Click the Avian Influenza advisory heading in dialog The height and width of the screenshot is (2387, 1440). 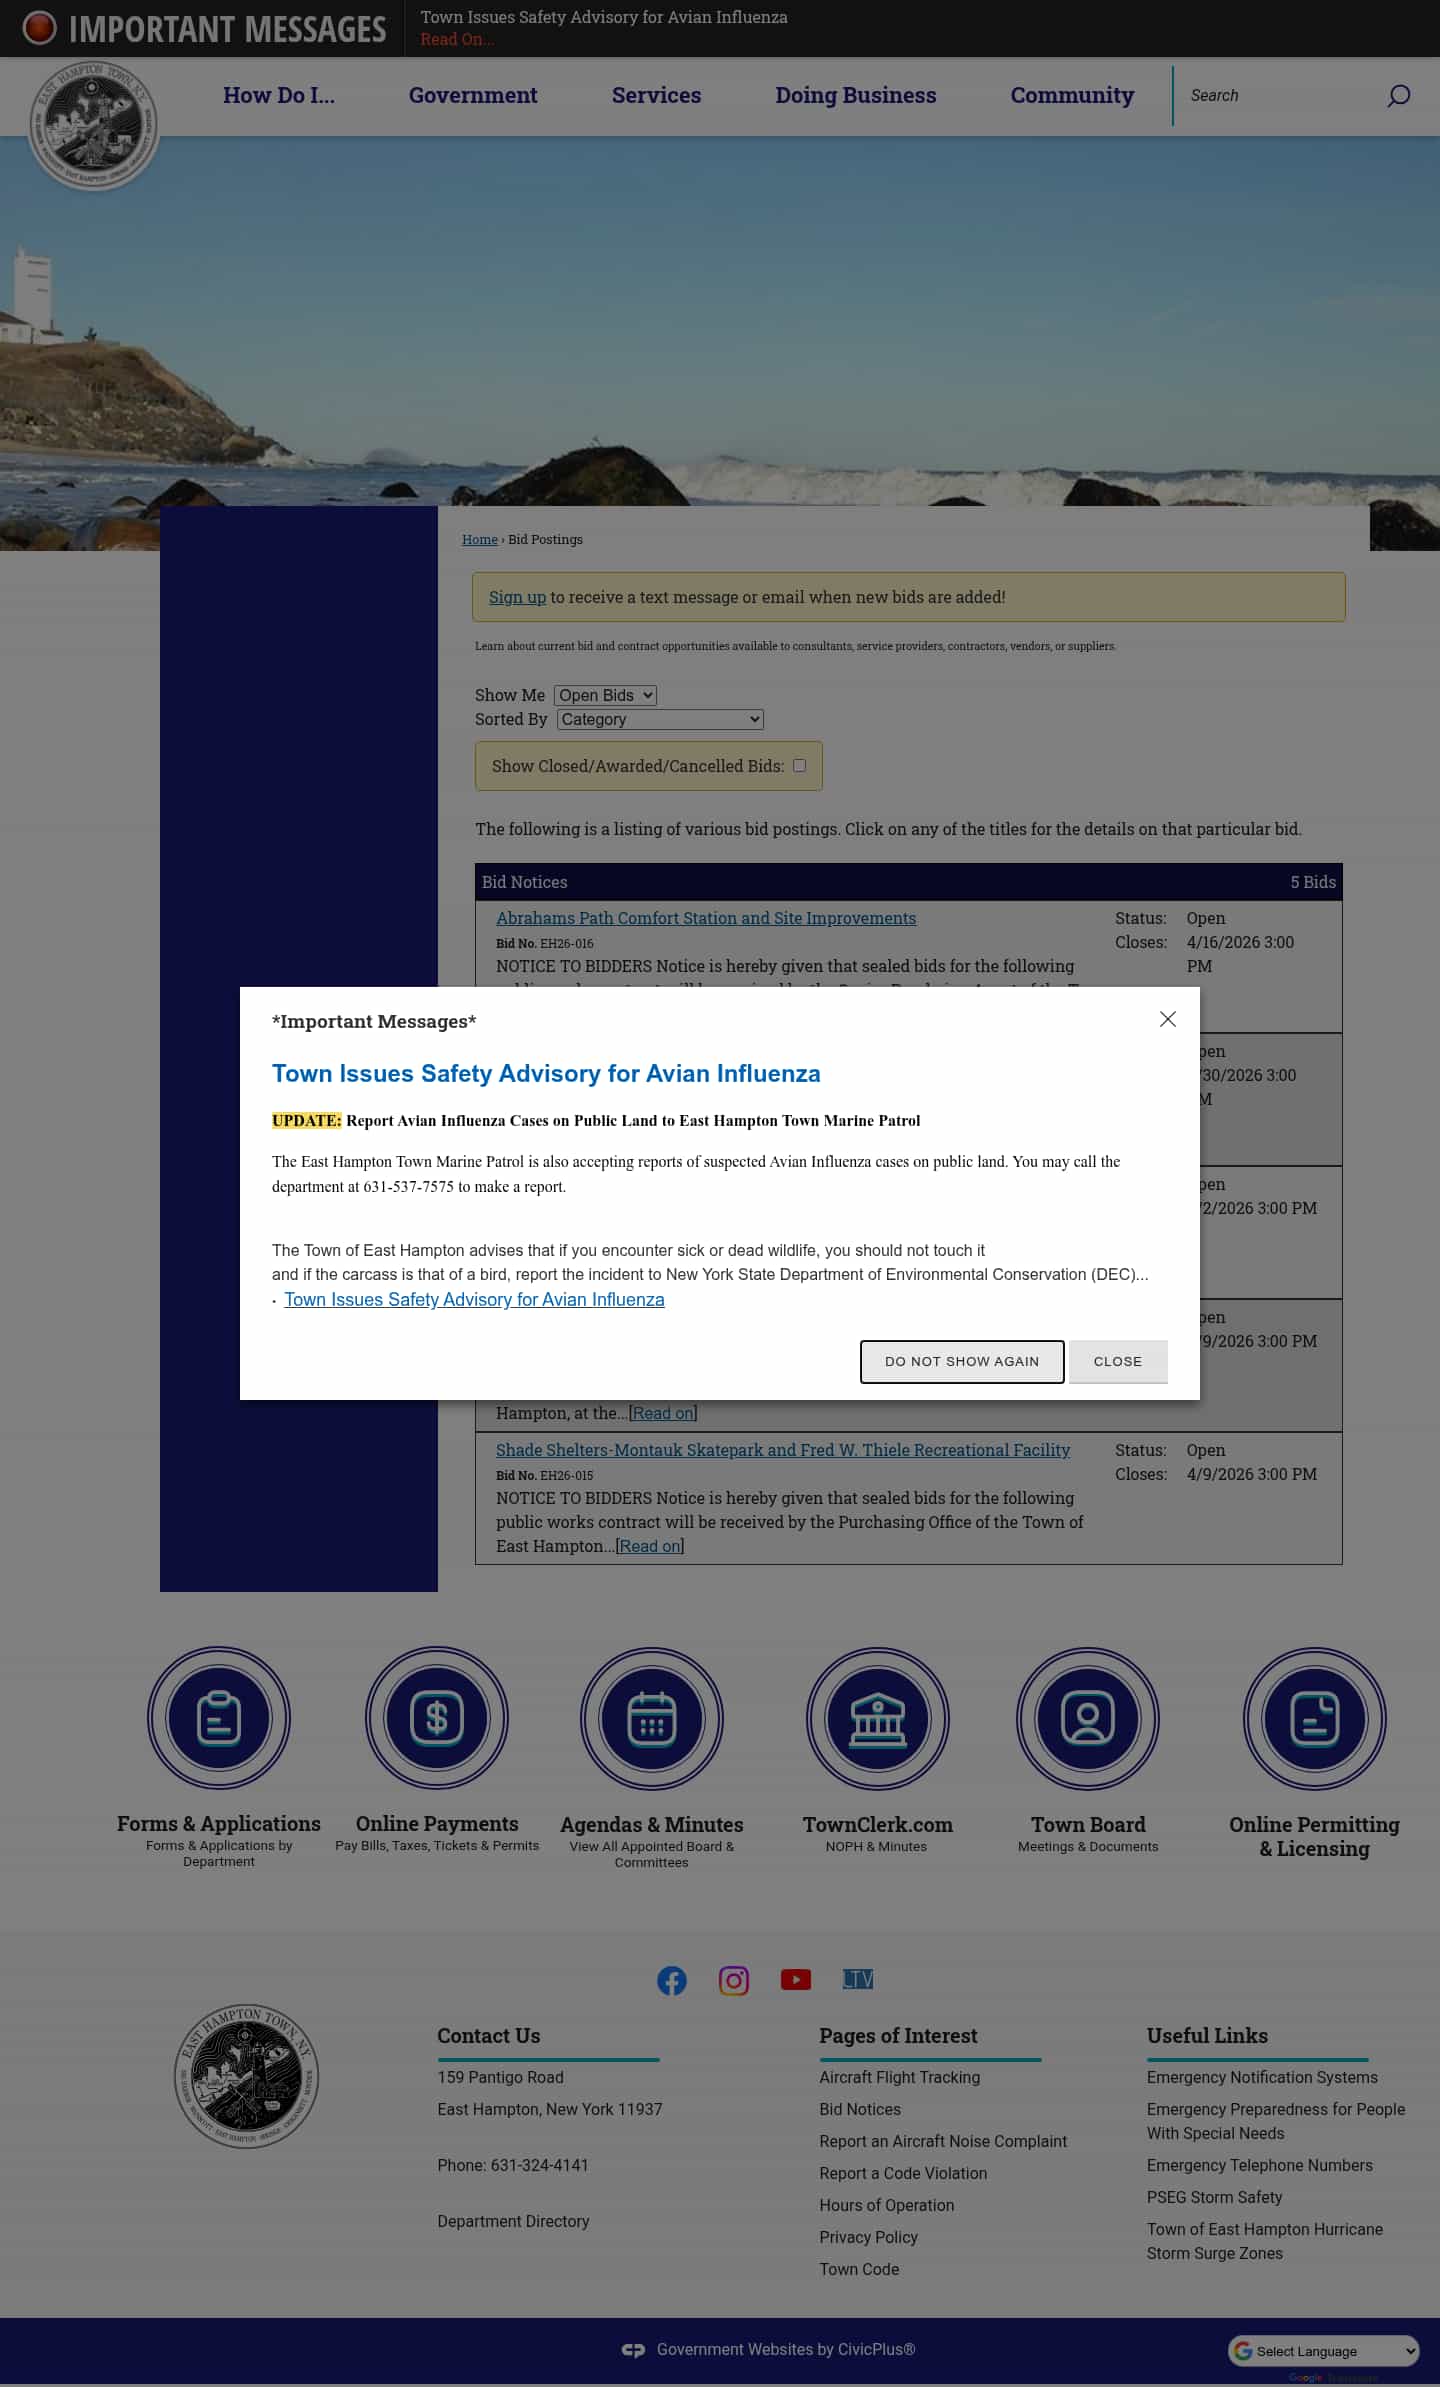[546, 1073]
